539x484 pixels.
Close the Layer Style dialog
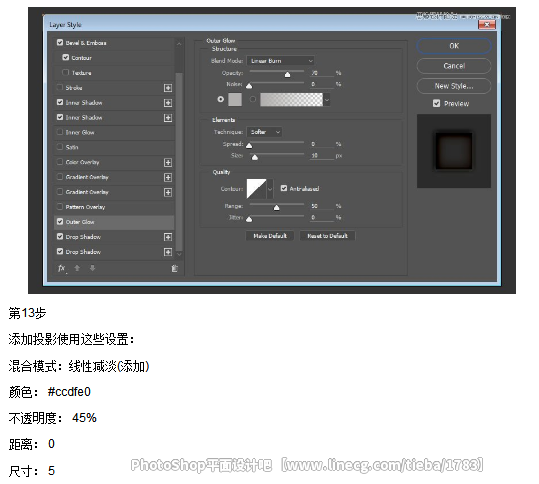(487, 24)
